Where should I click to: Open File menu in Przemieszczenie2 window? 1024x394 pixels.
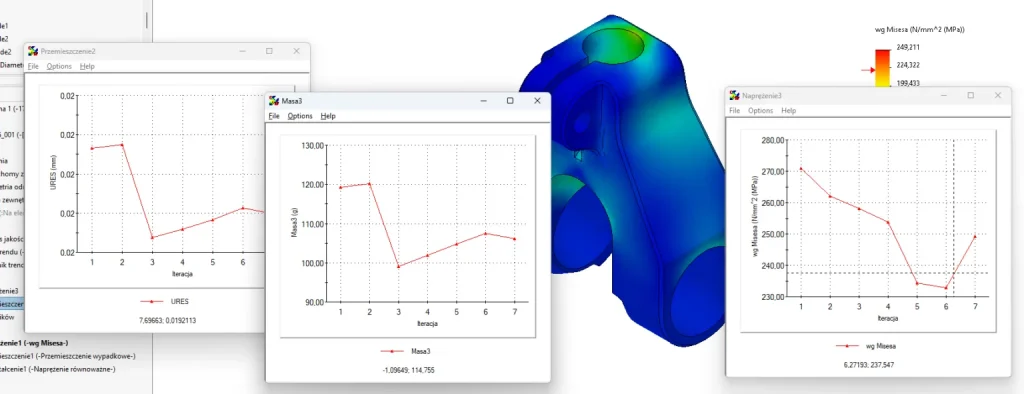[33, 67]
